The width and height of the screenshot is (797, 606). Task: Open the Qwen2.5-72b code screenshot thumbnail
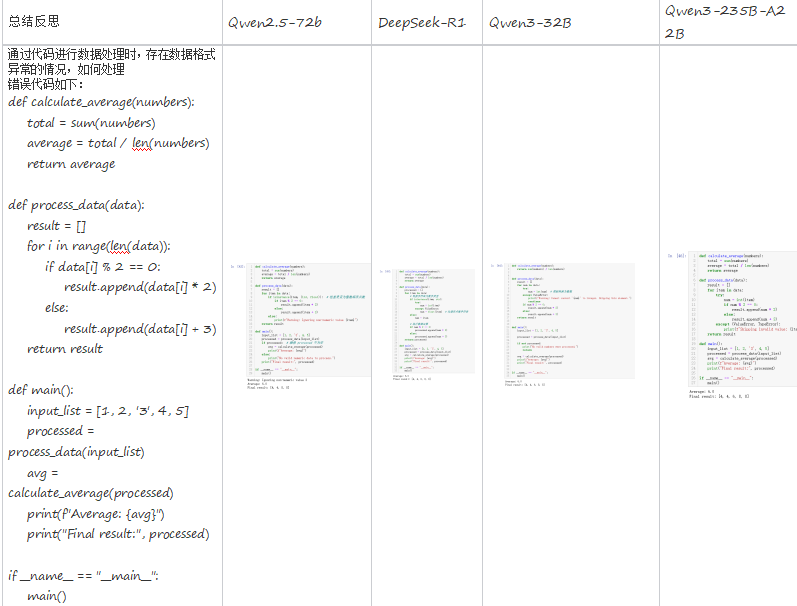pyautogui.click(x=300, y=326)
